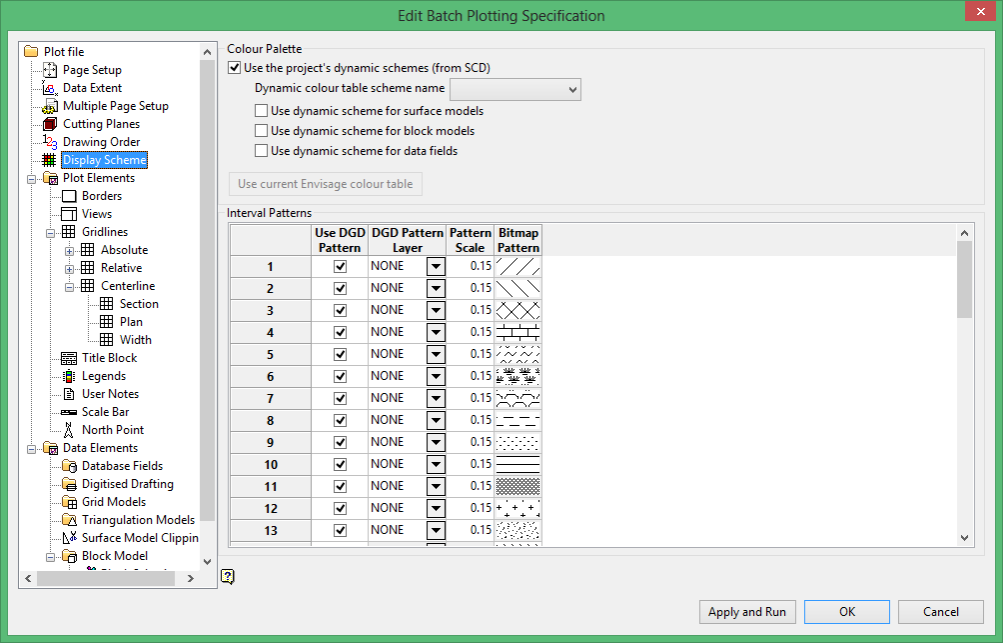Toggle Use DGD Pattern for row 3
The height and width of the screenshot is (643, 1003).
pos(340,310)
